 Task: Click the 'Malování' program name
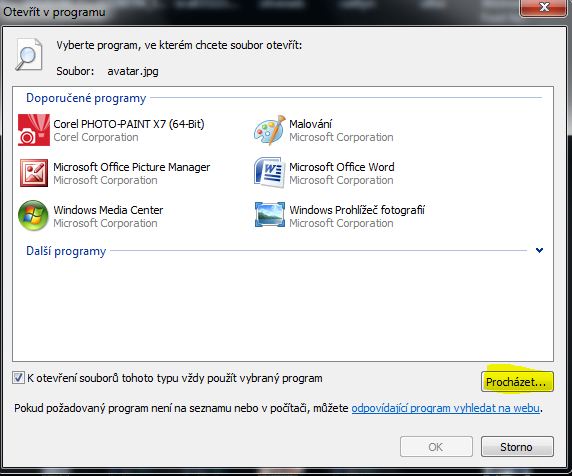(310, 124)
